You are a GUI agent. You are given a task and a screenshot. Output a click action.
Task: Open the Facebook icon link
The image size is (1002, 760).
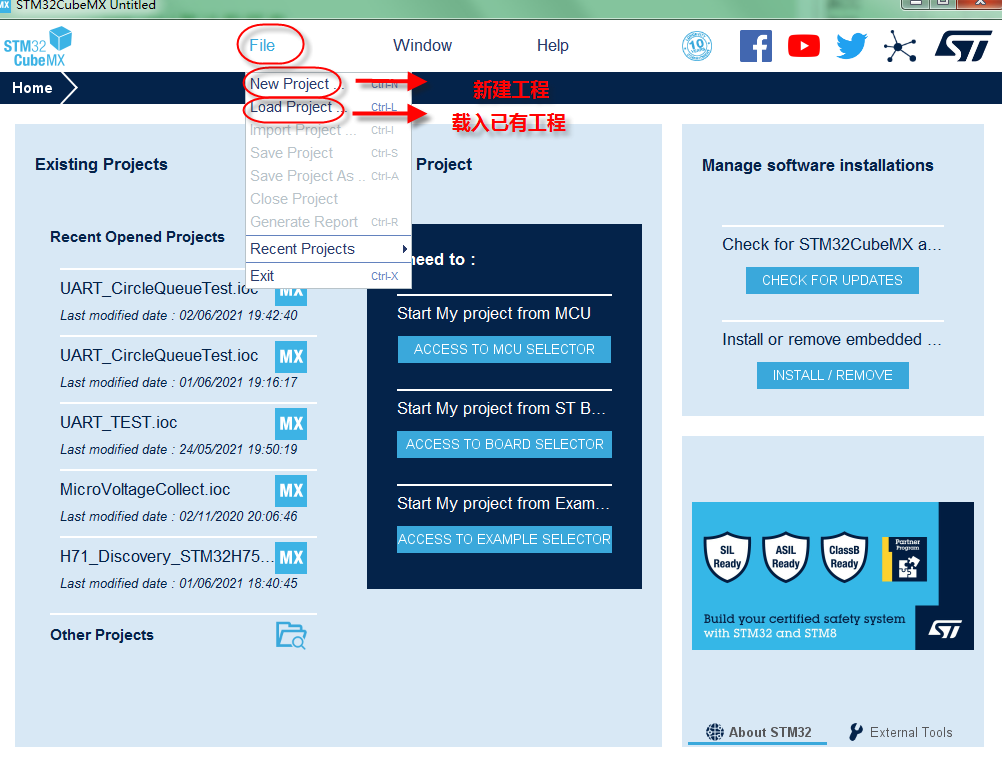tap(755, 46)
